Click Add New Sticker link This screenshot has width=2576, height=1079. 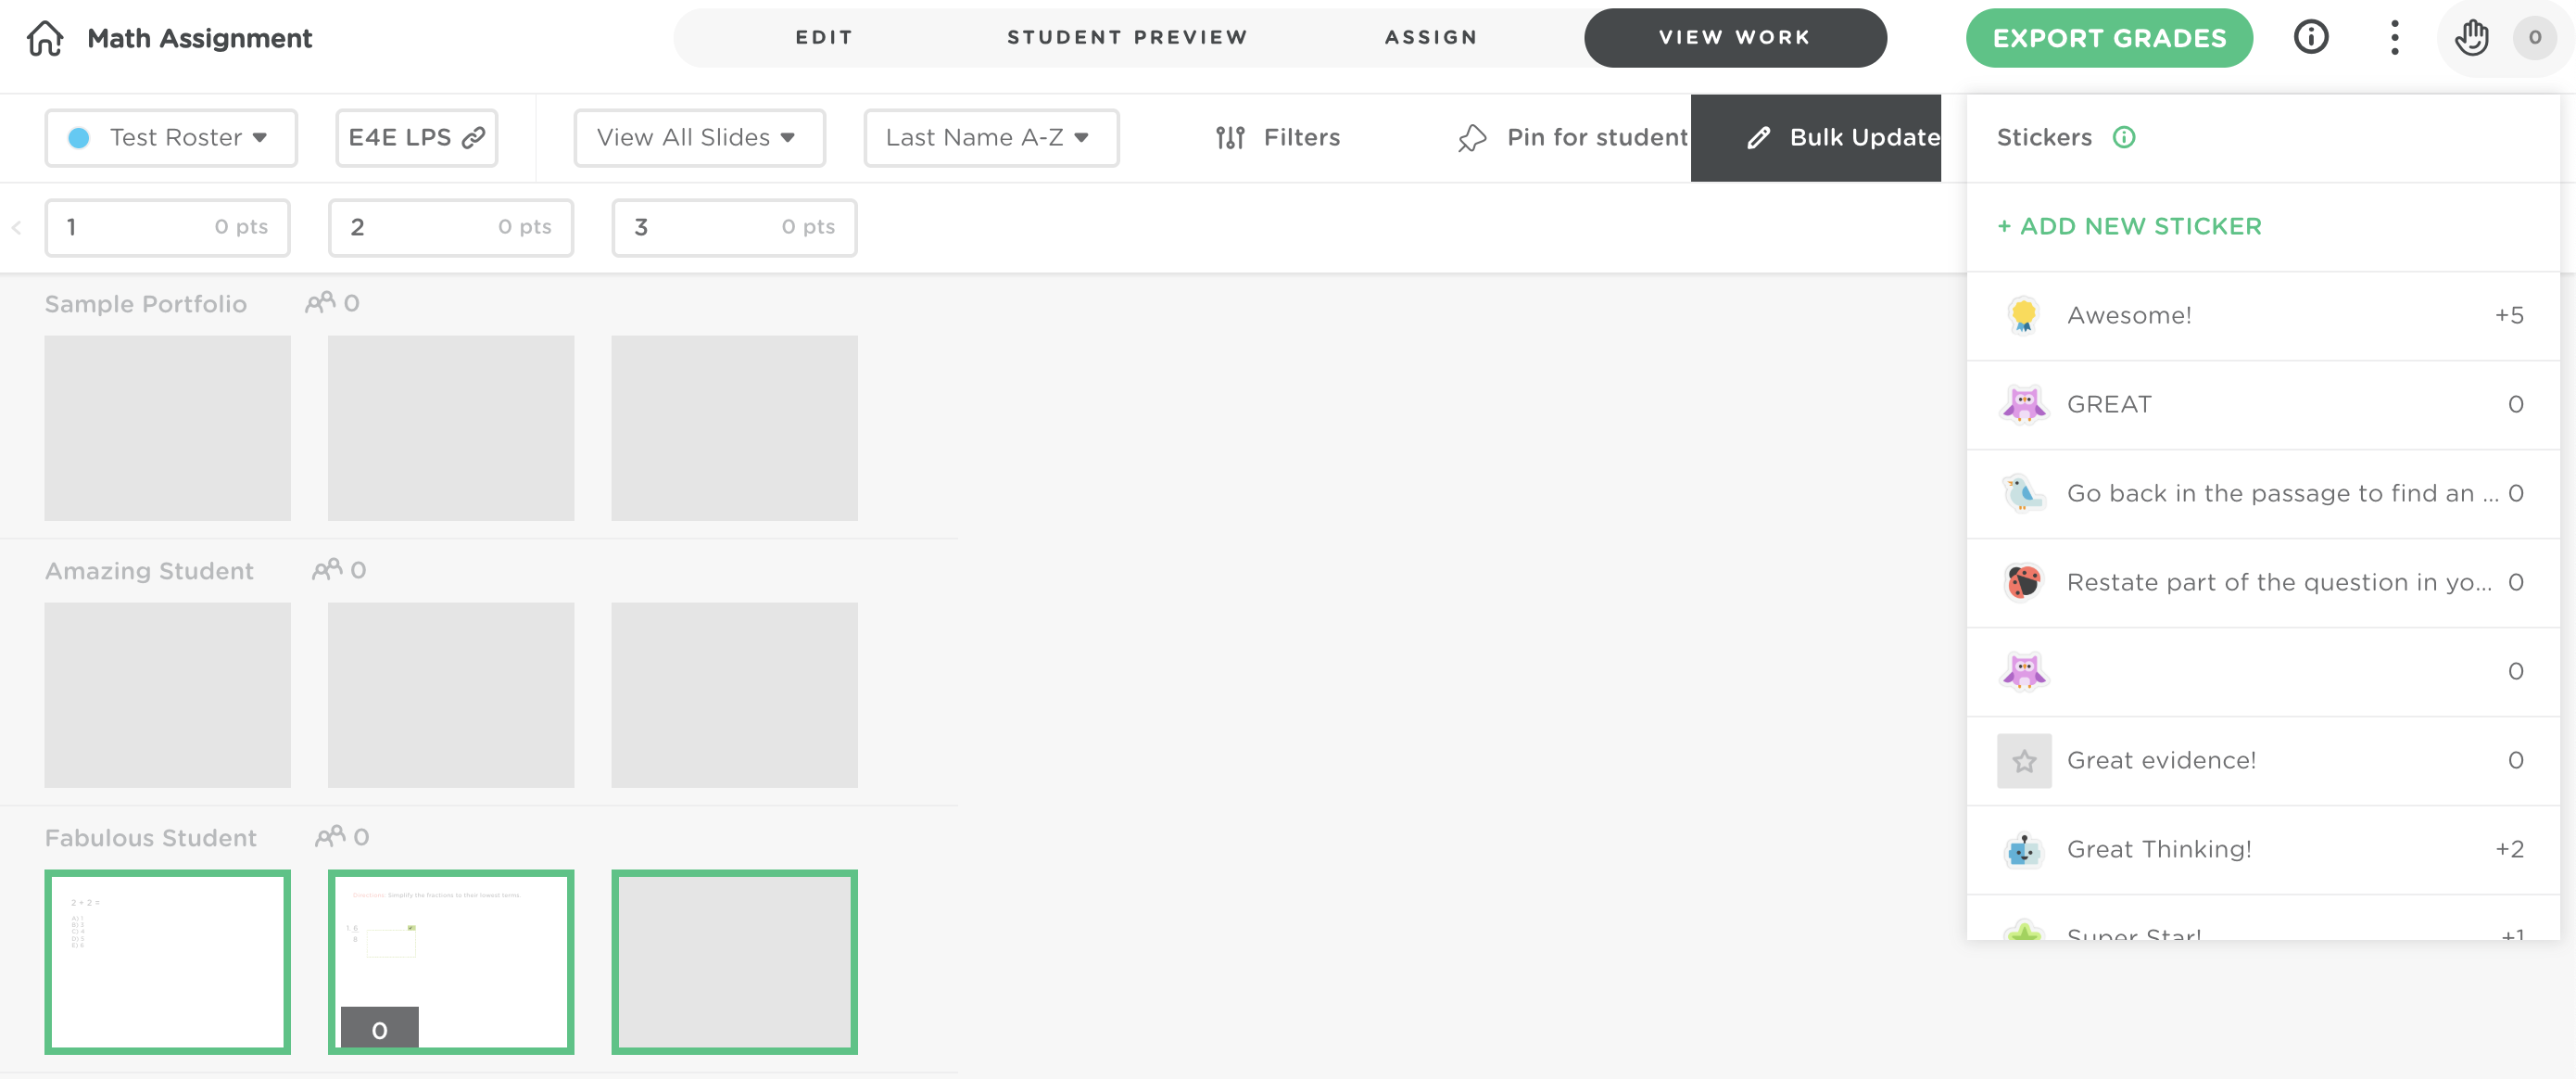[2129, 226]
